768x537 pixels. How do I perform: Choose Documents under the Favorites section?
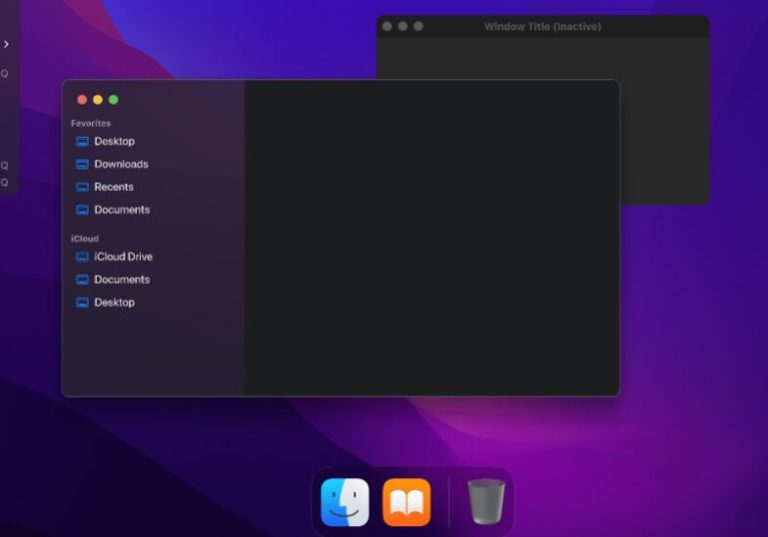[x=113, y=210]
